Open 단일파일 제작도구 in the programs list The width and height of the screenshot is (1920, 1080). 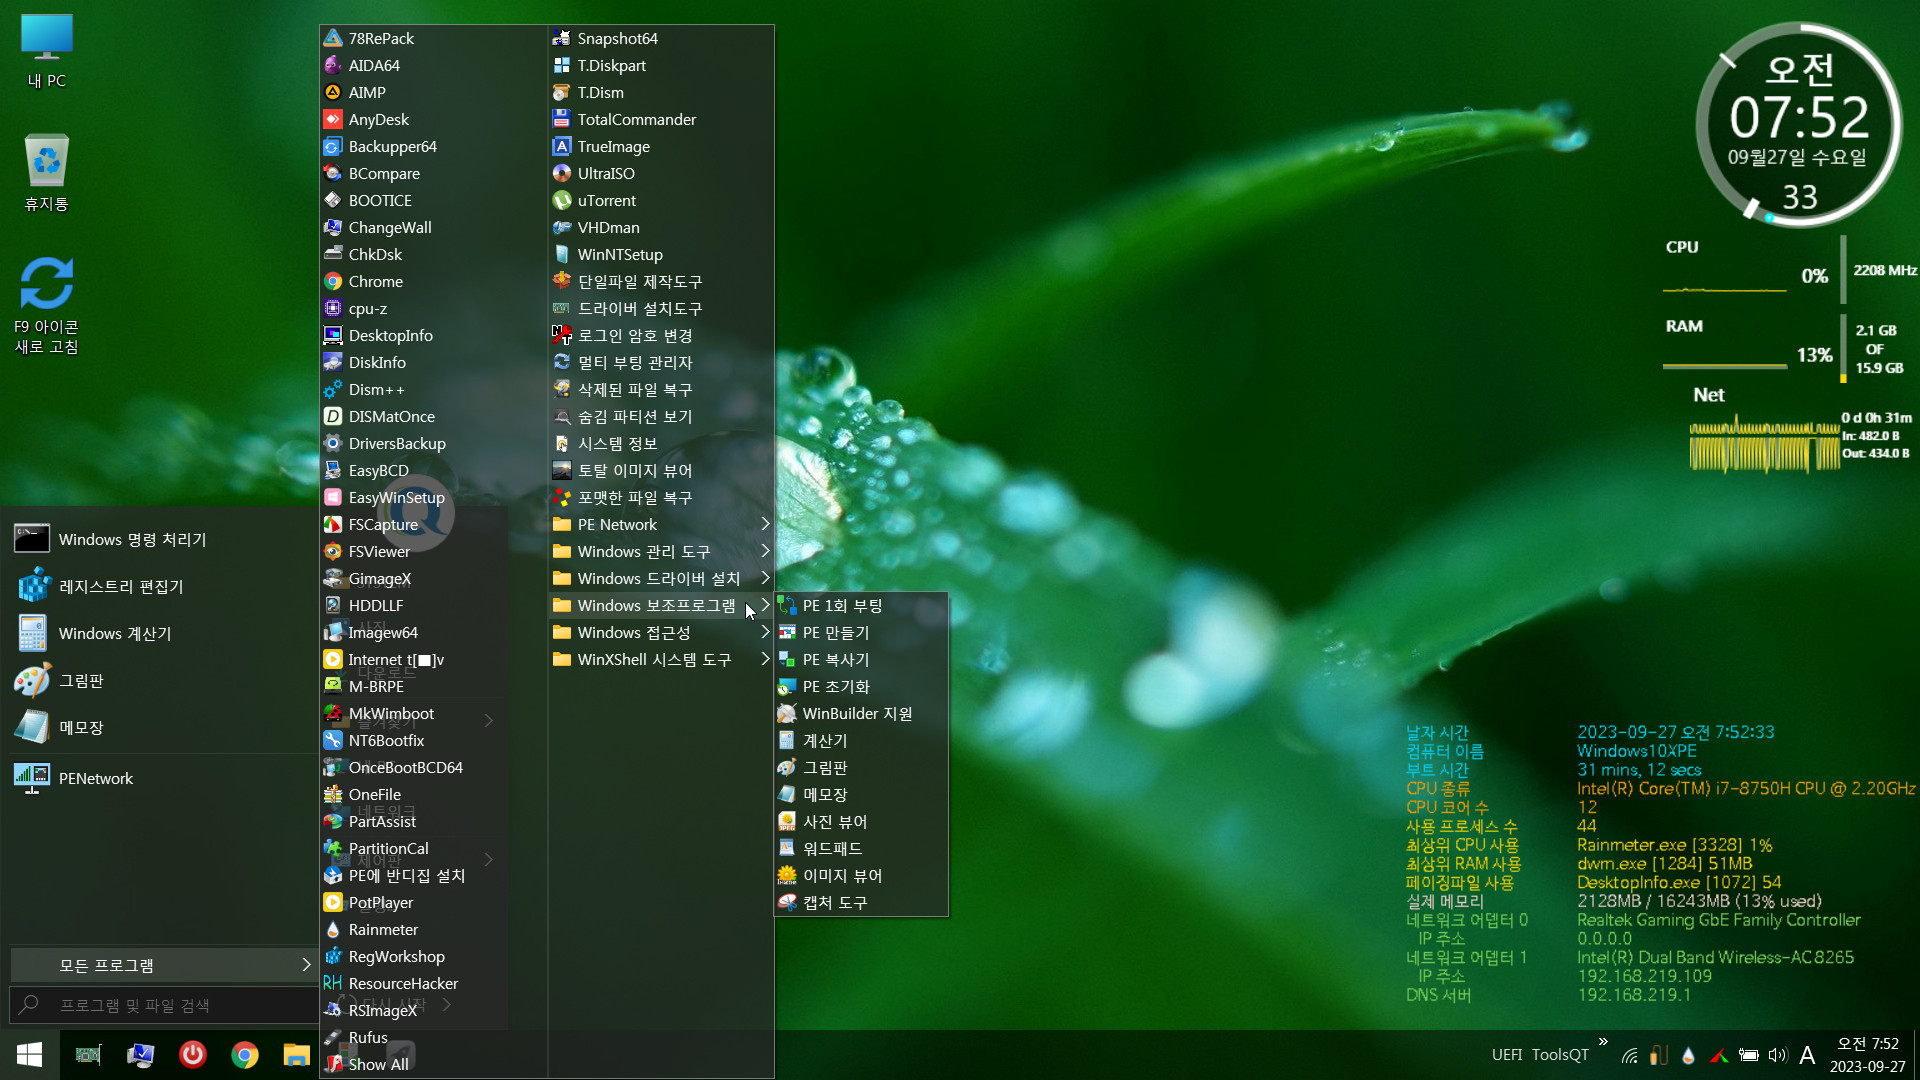(661, 281)
